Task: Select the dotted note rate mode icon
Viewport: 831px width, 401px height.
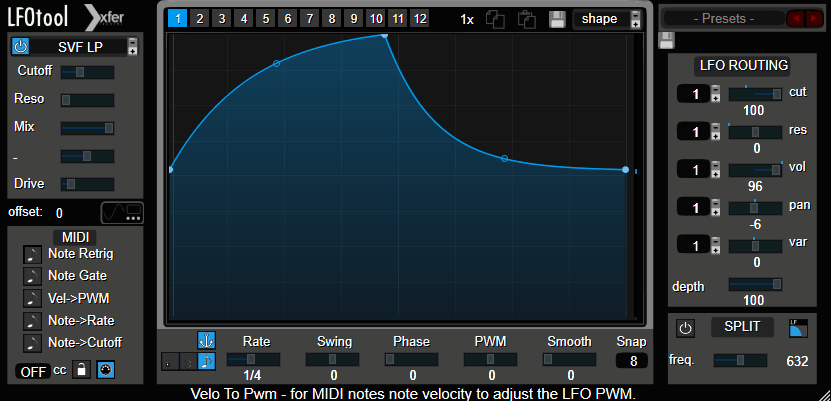Action: 170,361
